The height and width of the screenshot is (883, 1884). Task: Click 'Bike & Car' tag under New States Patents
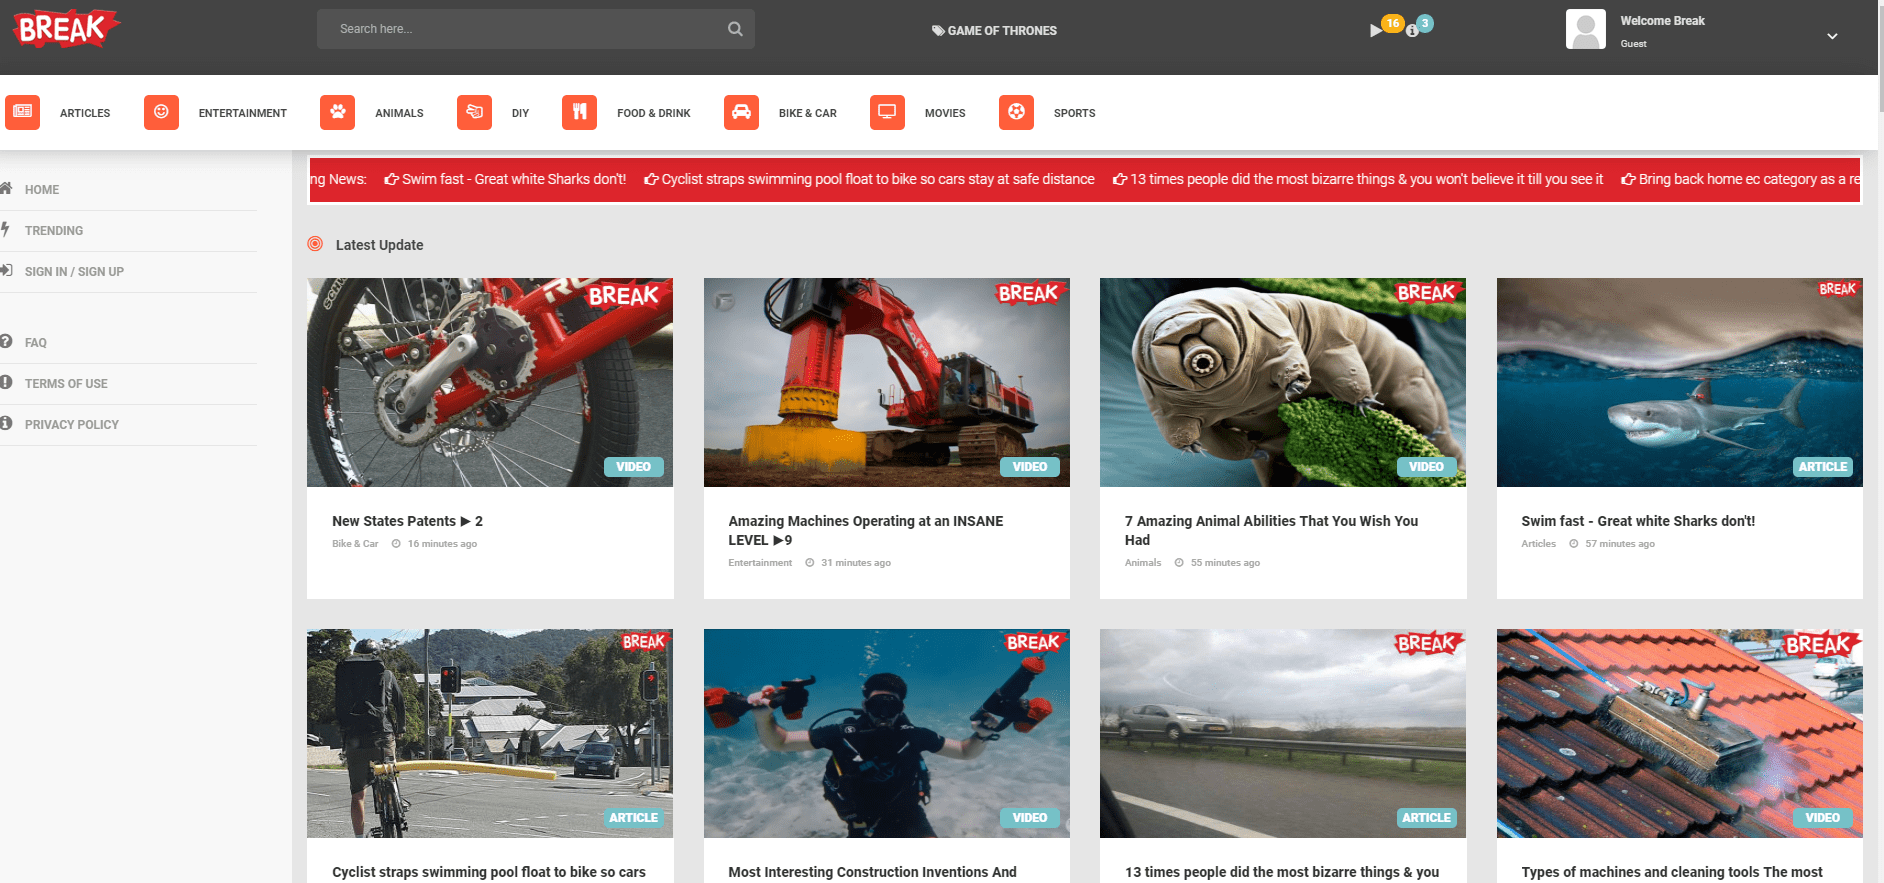(355, 544)
